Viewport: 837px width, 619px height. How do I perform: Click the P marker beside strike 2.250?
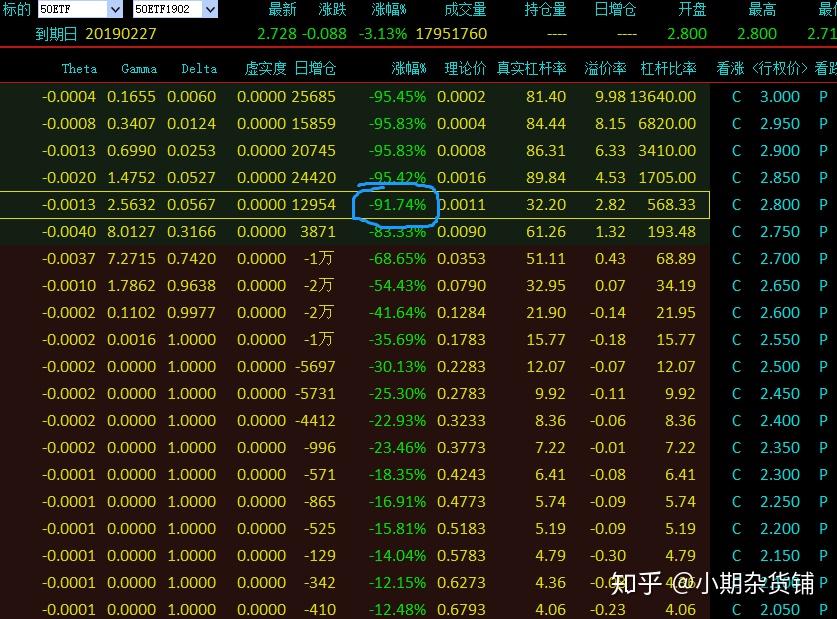[x=823, y=502]
